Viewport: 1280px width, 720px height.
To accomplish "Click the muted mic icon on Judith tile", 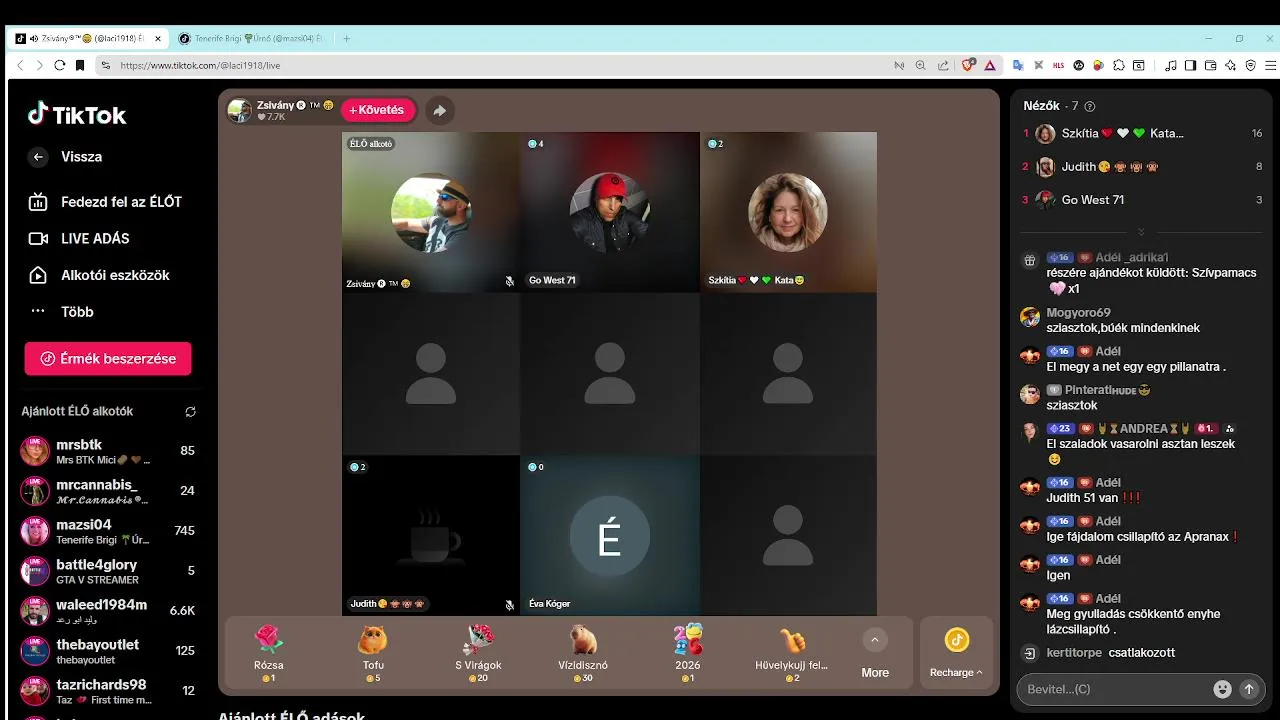I will click(509, 604).
